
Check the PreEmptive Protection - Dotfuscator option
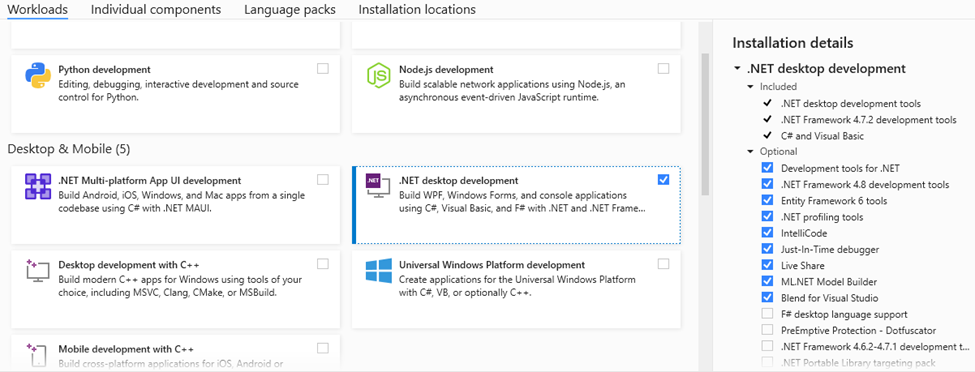[767, 330]
